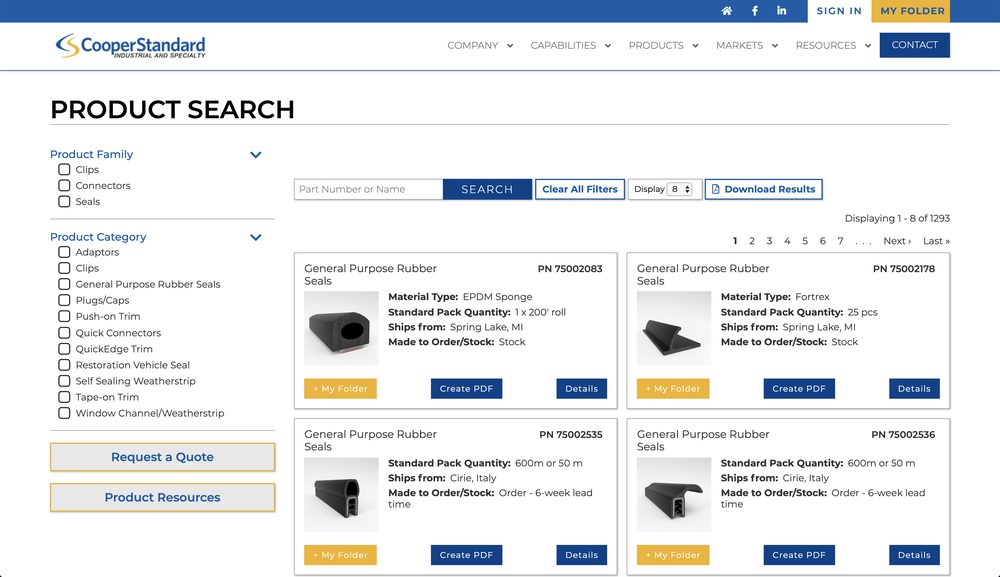Screen dimensions: 1000x577
Task: Check the Seals checkbox
Action: pos(64,201)
